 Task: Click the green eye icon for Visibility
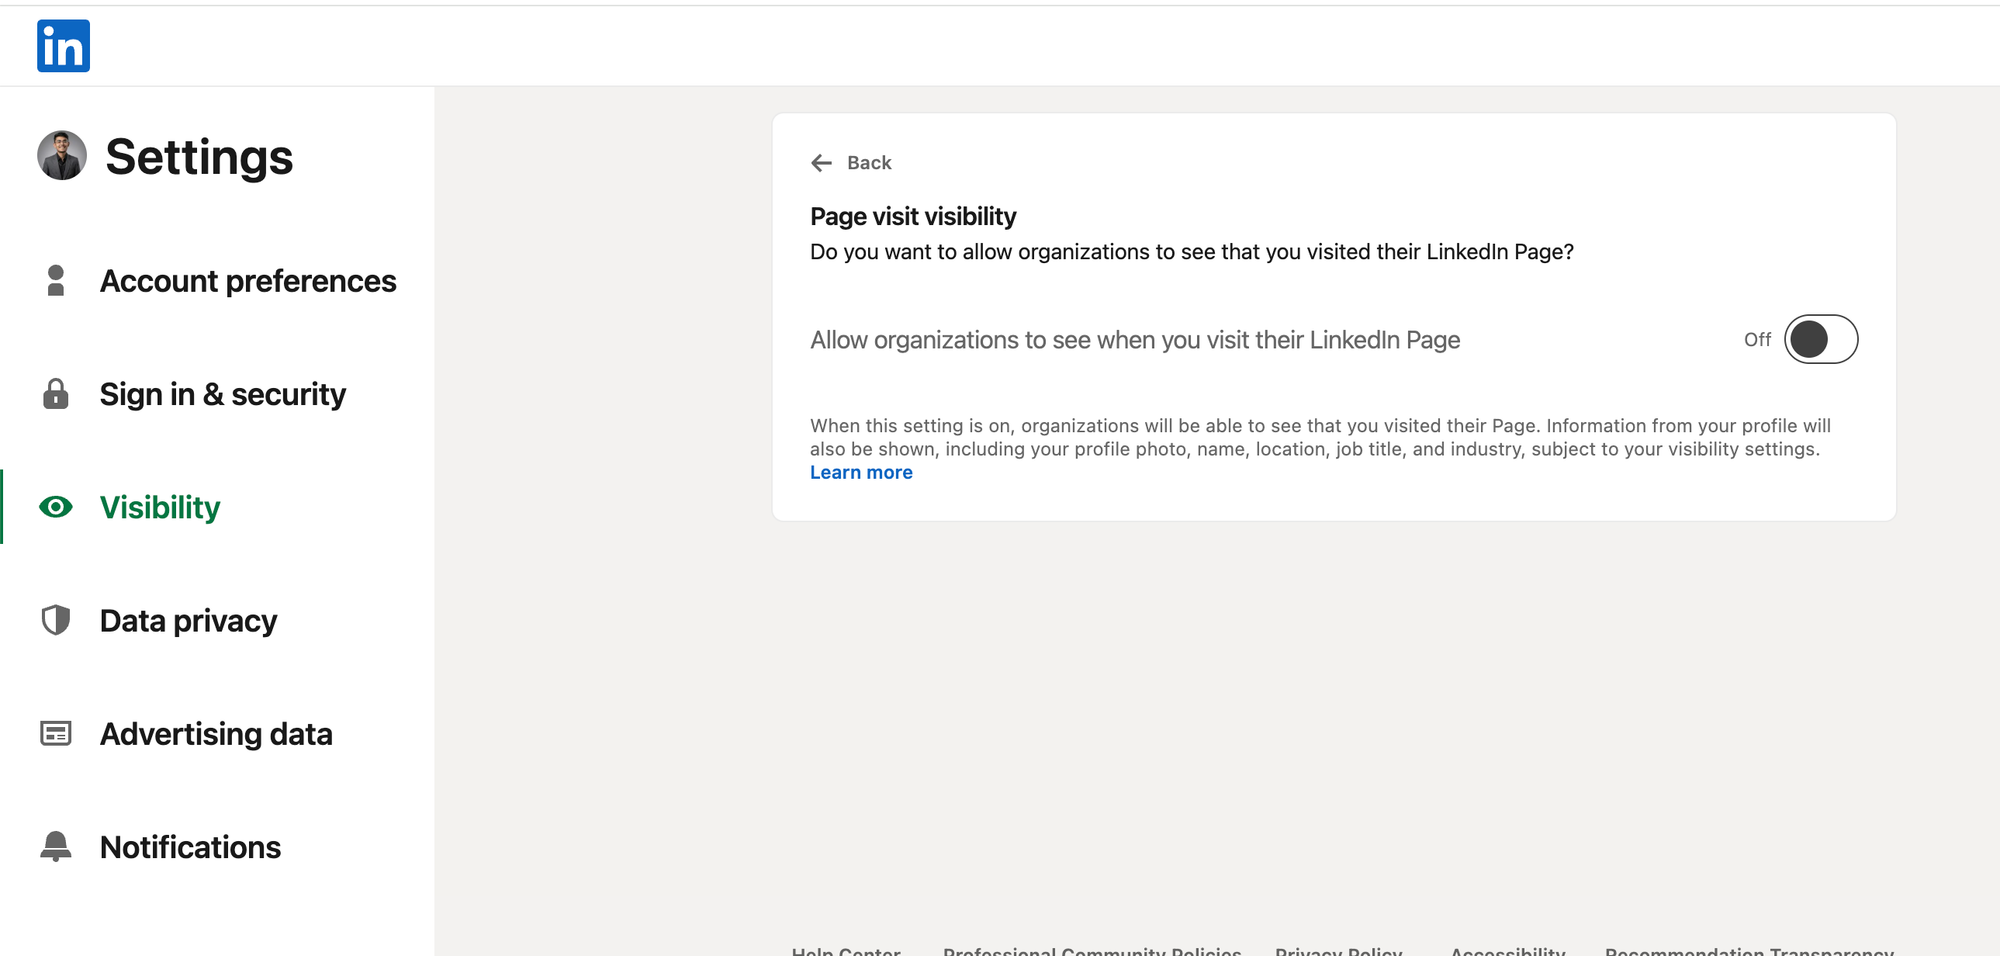coord(56,507)
